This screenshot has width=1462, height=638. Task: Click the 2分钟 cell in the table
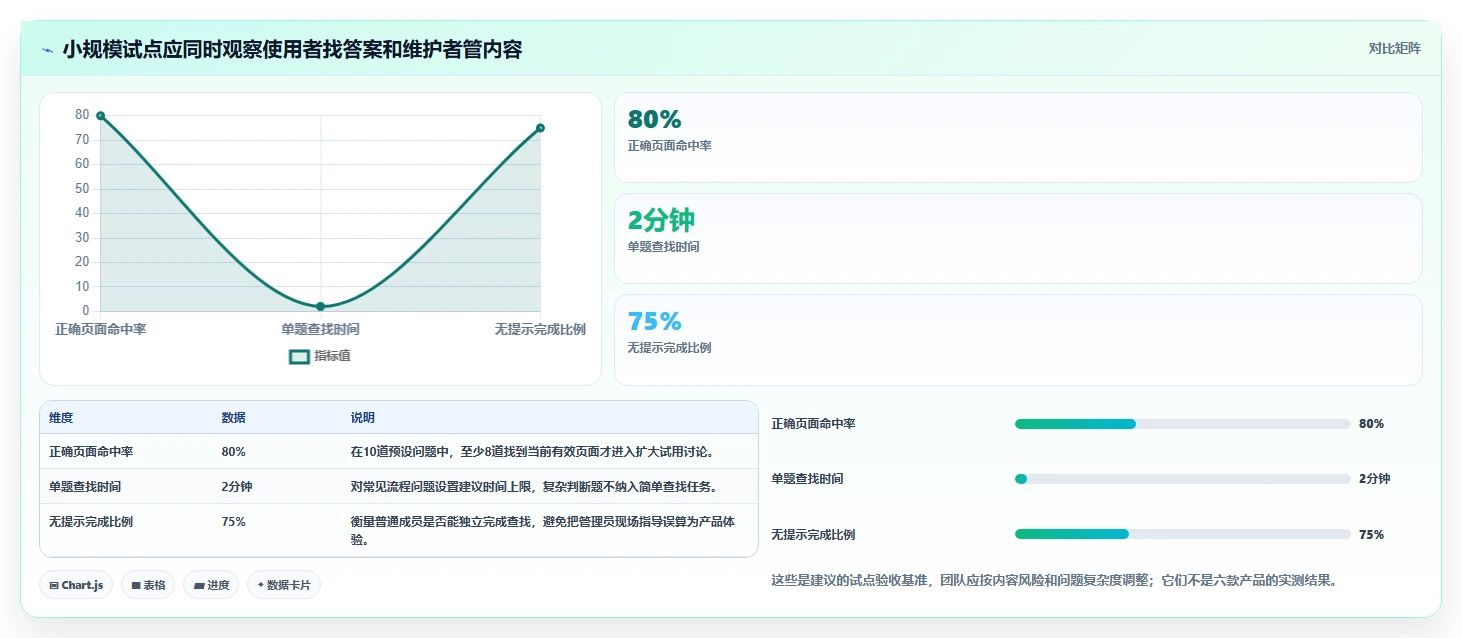tap(236, 487)
